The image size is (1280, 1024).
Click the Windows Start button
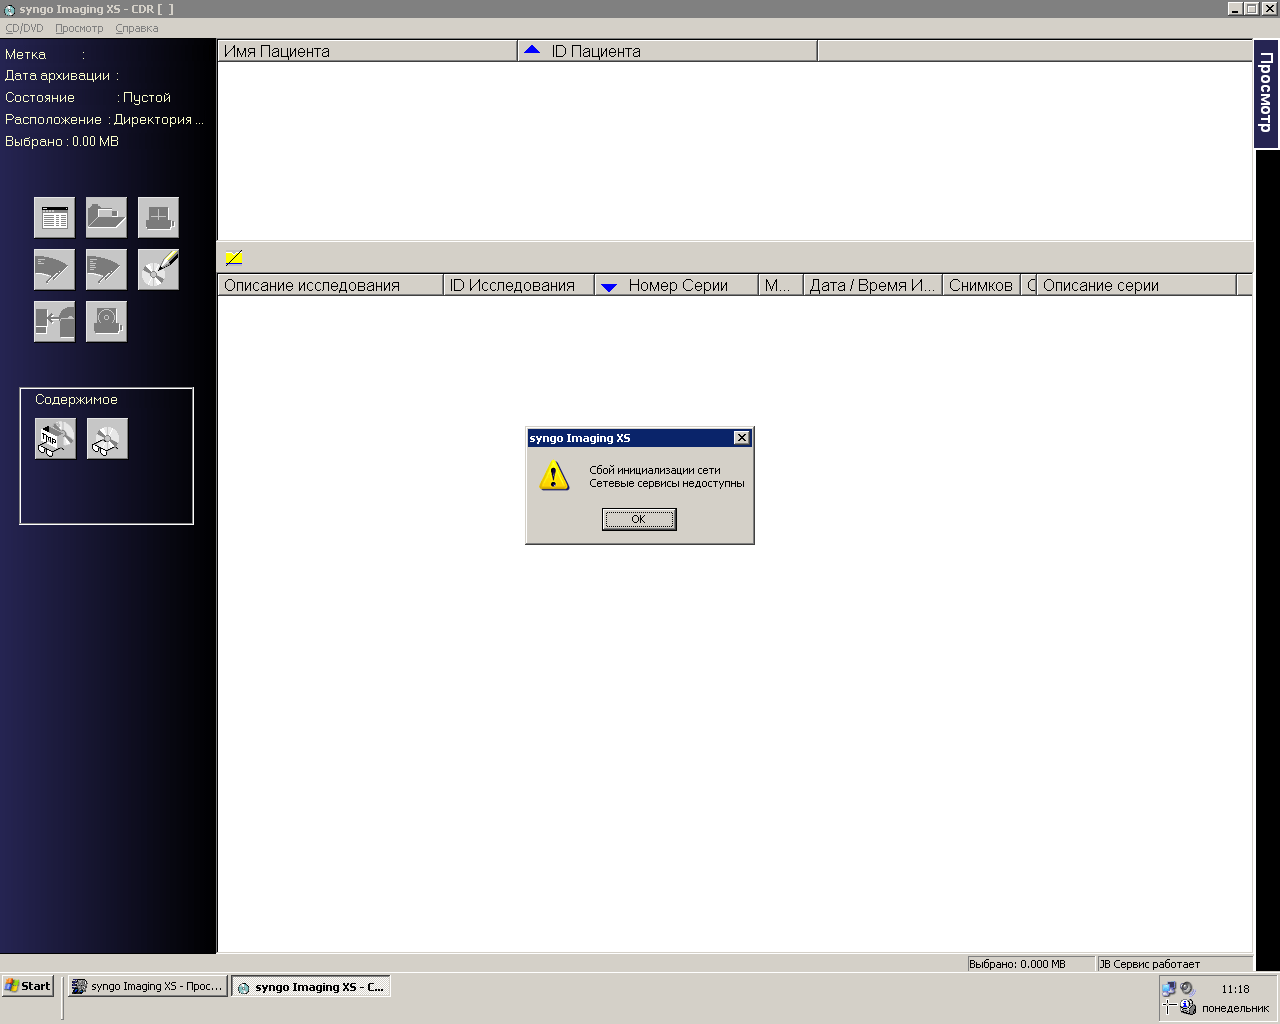(28, 986)
